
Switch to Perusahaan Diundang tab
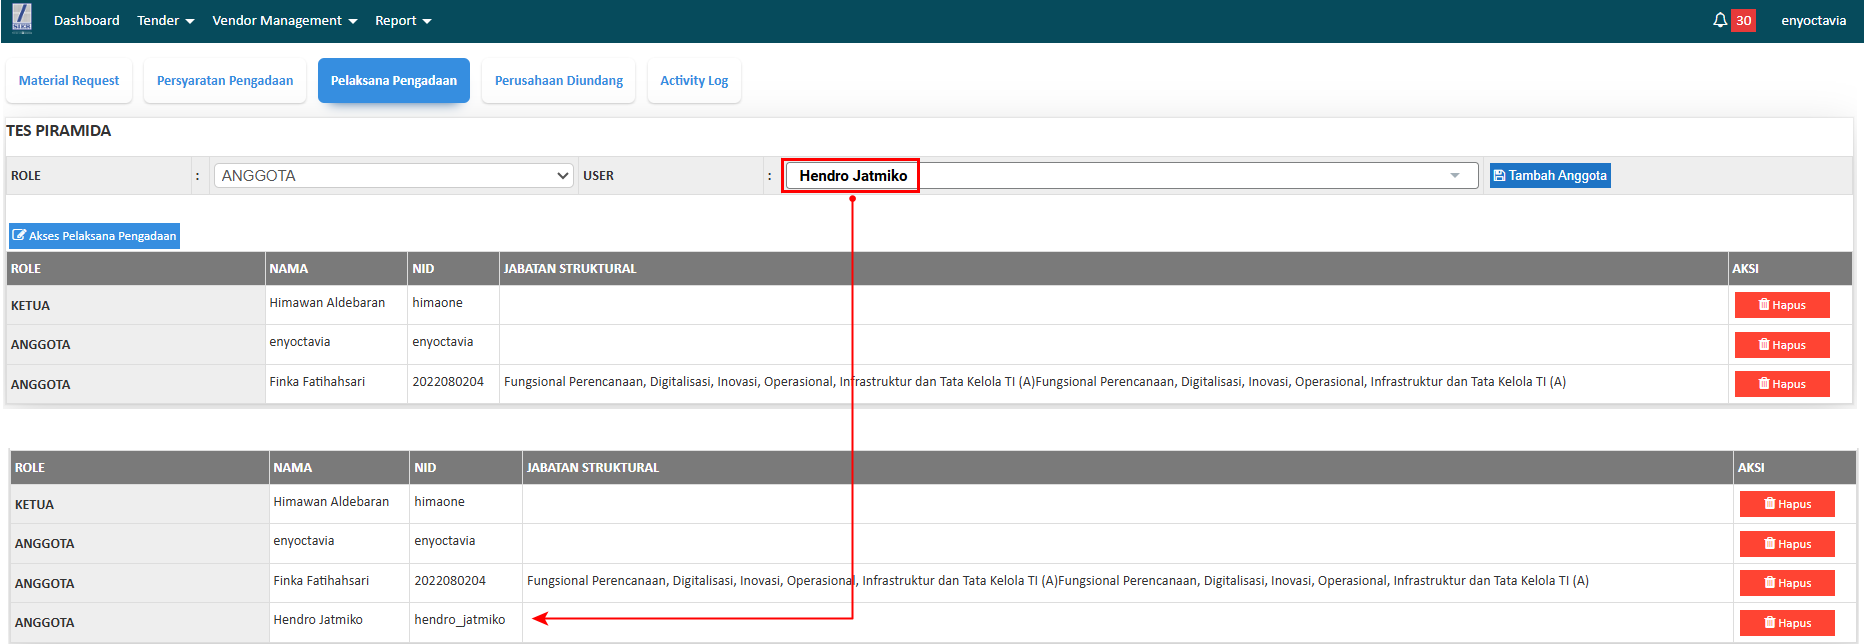[x=559, y=81]
